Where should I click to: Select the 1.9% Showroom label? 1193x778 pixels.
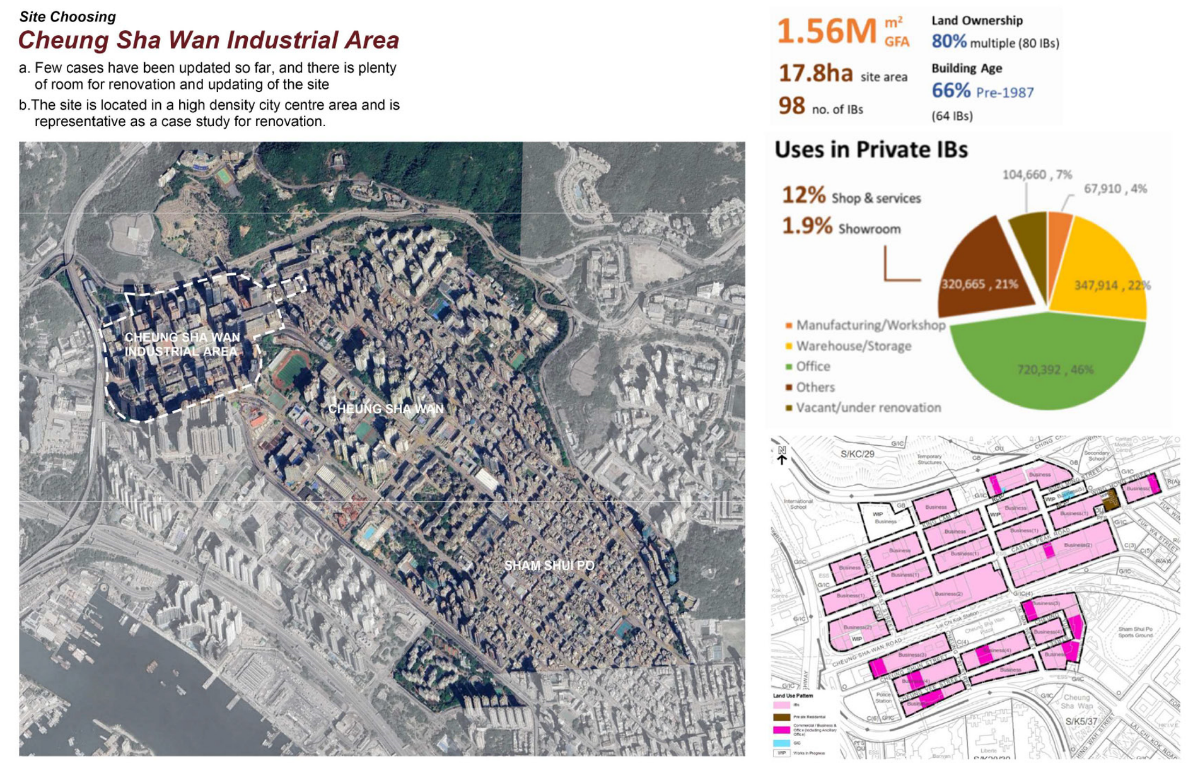click(841, 227)
